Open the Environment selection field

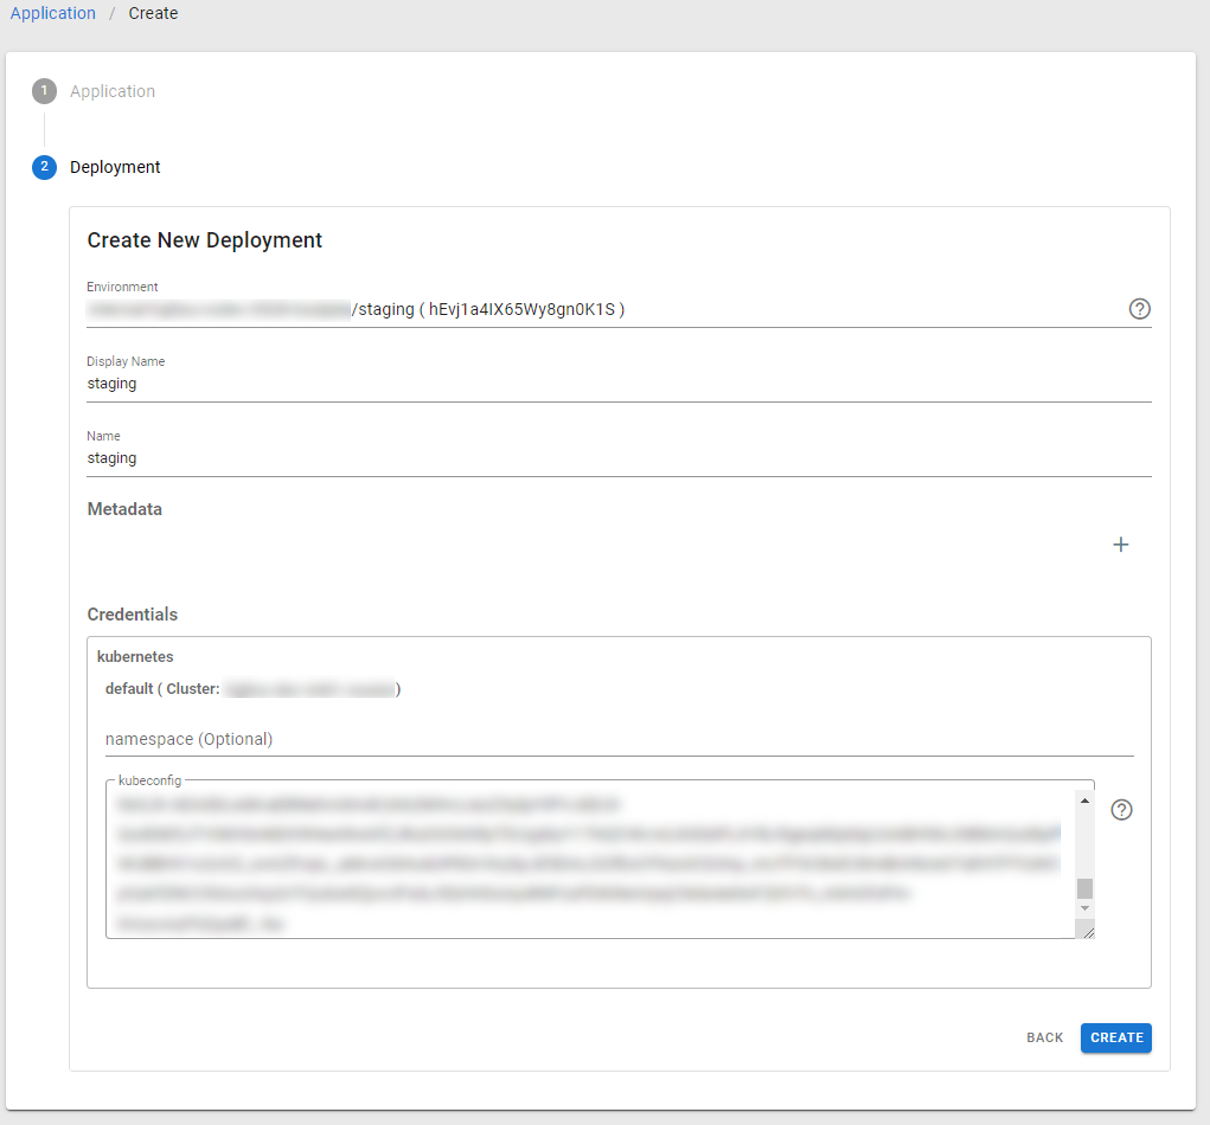[x=600, y=310]
